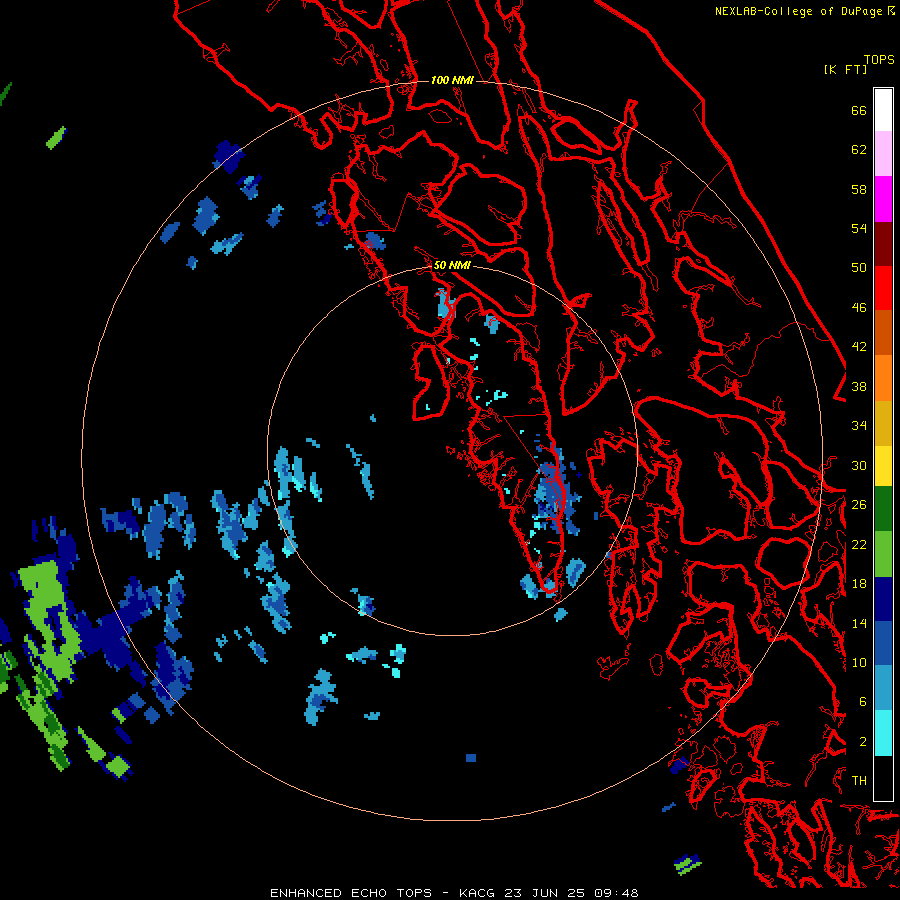
Task: Select the light blue legend swatch
Action: [883, 688]
